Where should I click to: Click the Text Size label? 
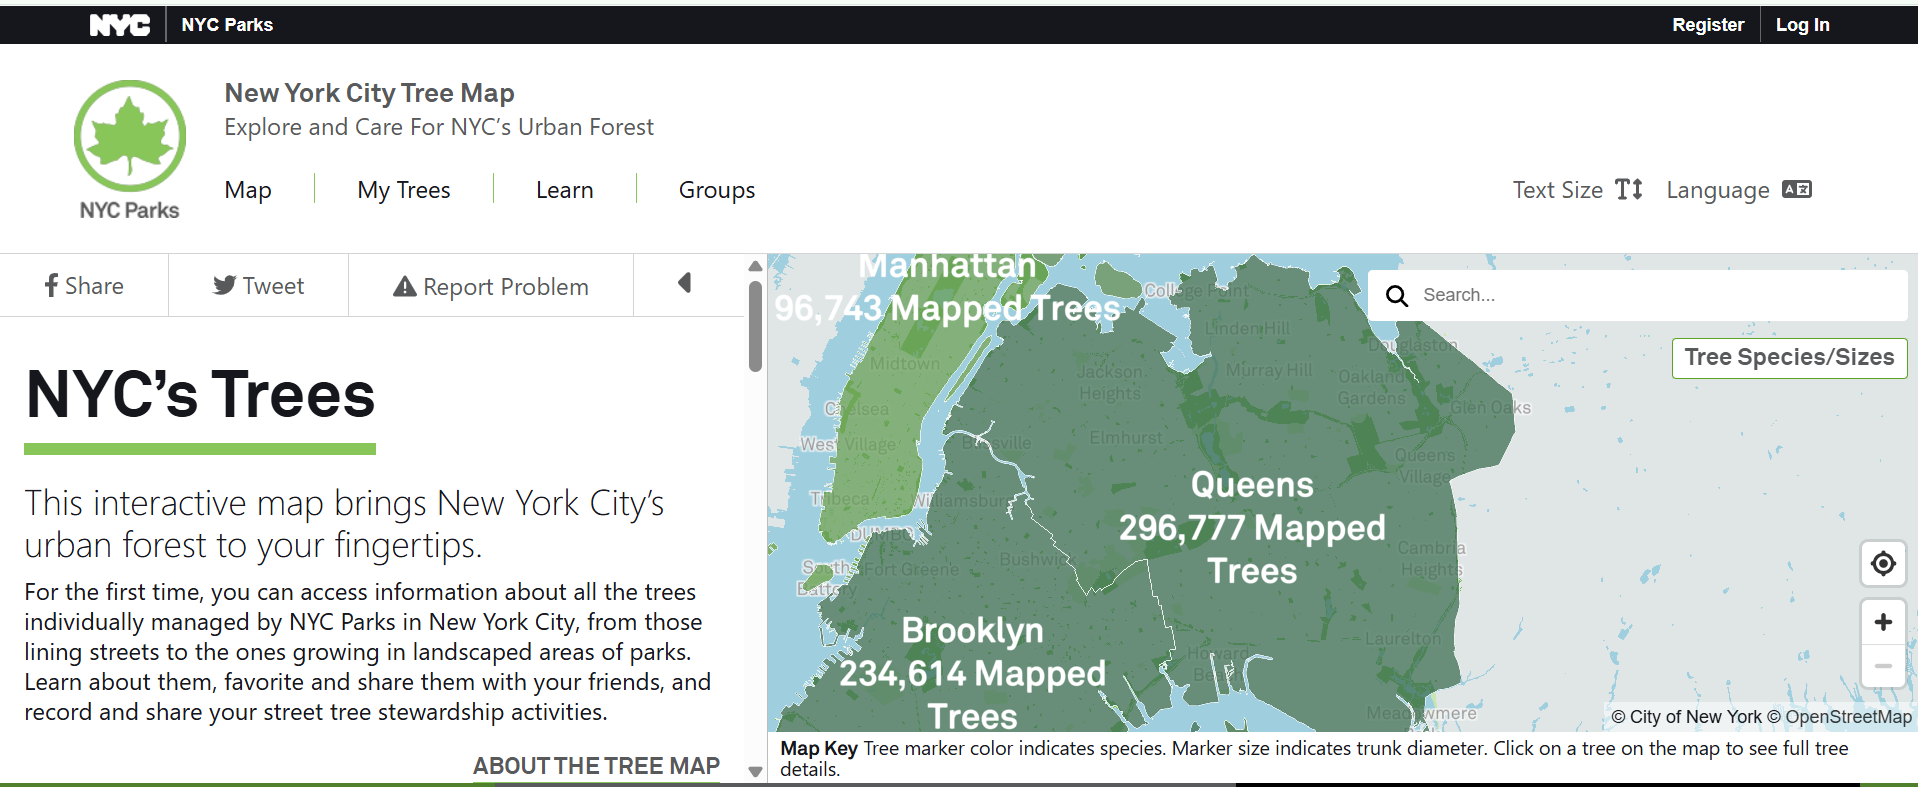pos(1557,190)
